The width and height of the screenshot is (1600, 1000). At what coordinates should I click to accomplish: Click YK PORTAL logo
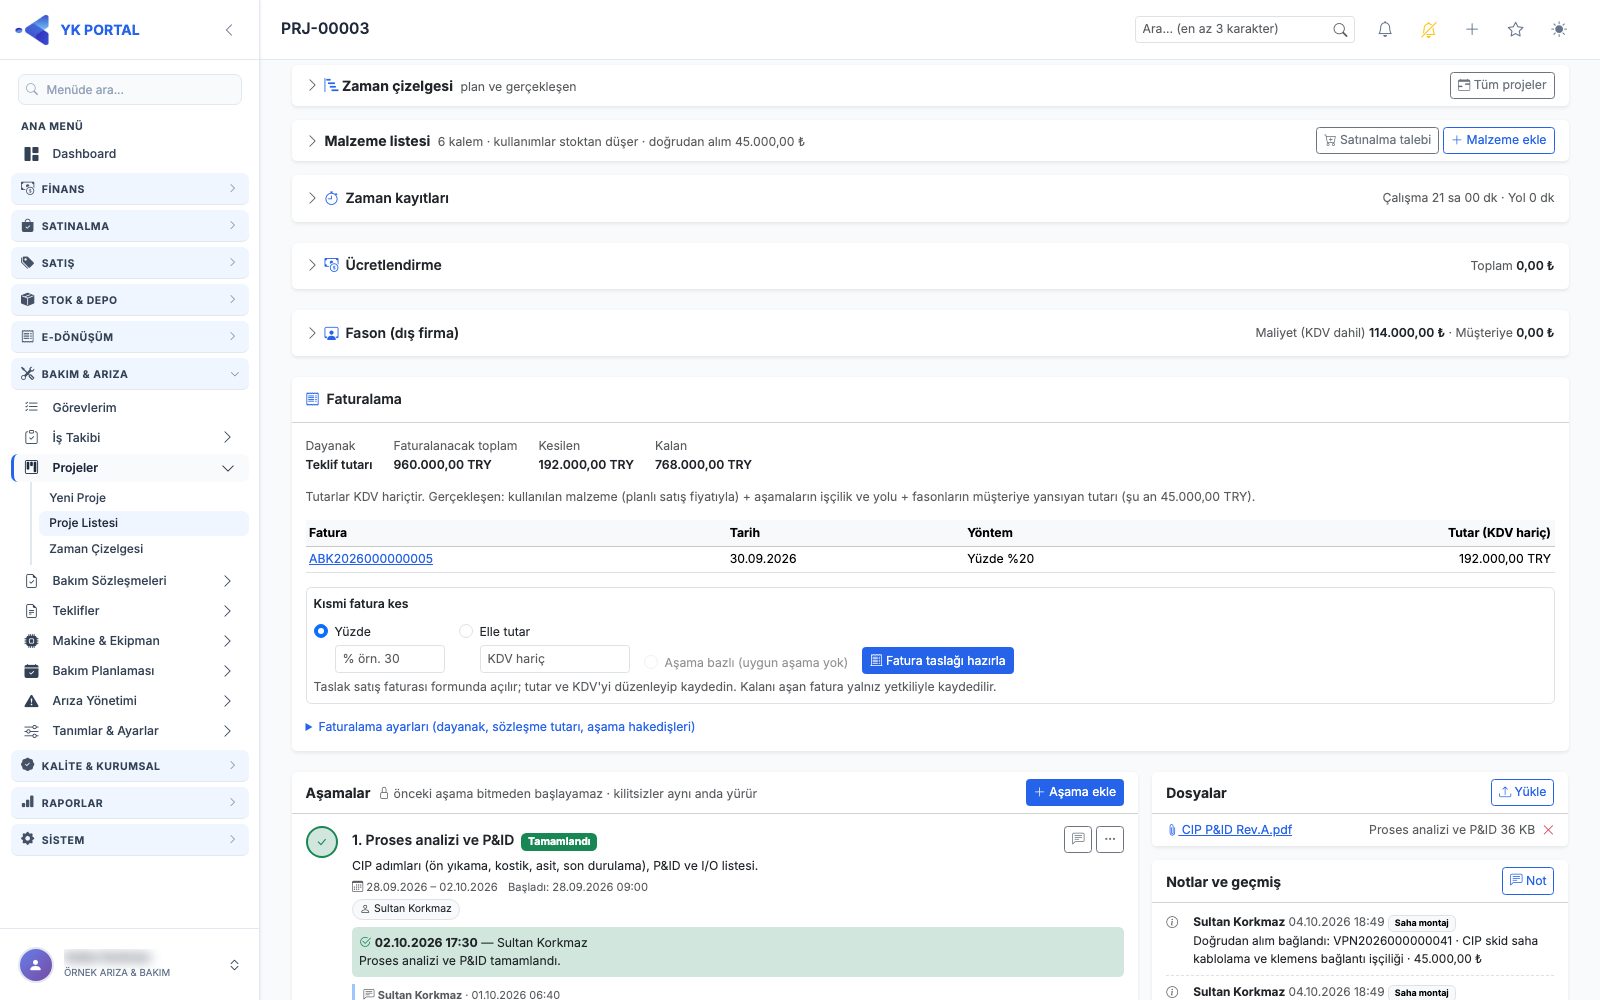(x=78, y=30)
